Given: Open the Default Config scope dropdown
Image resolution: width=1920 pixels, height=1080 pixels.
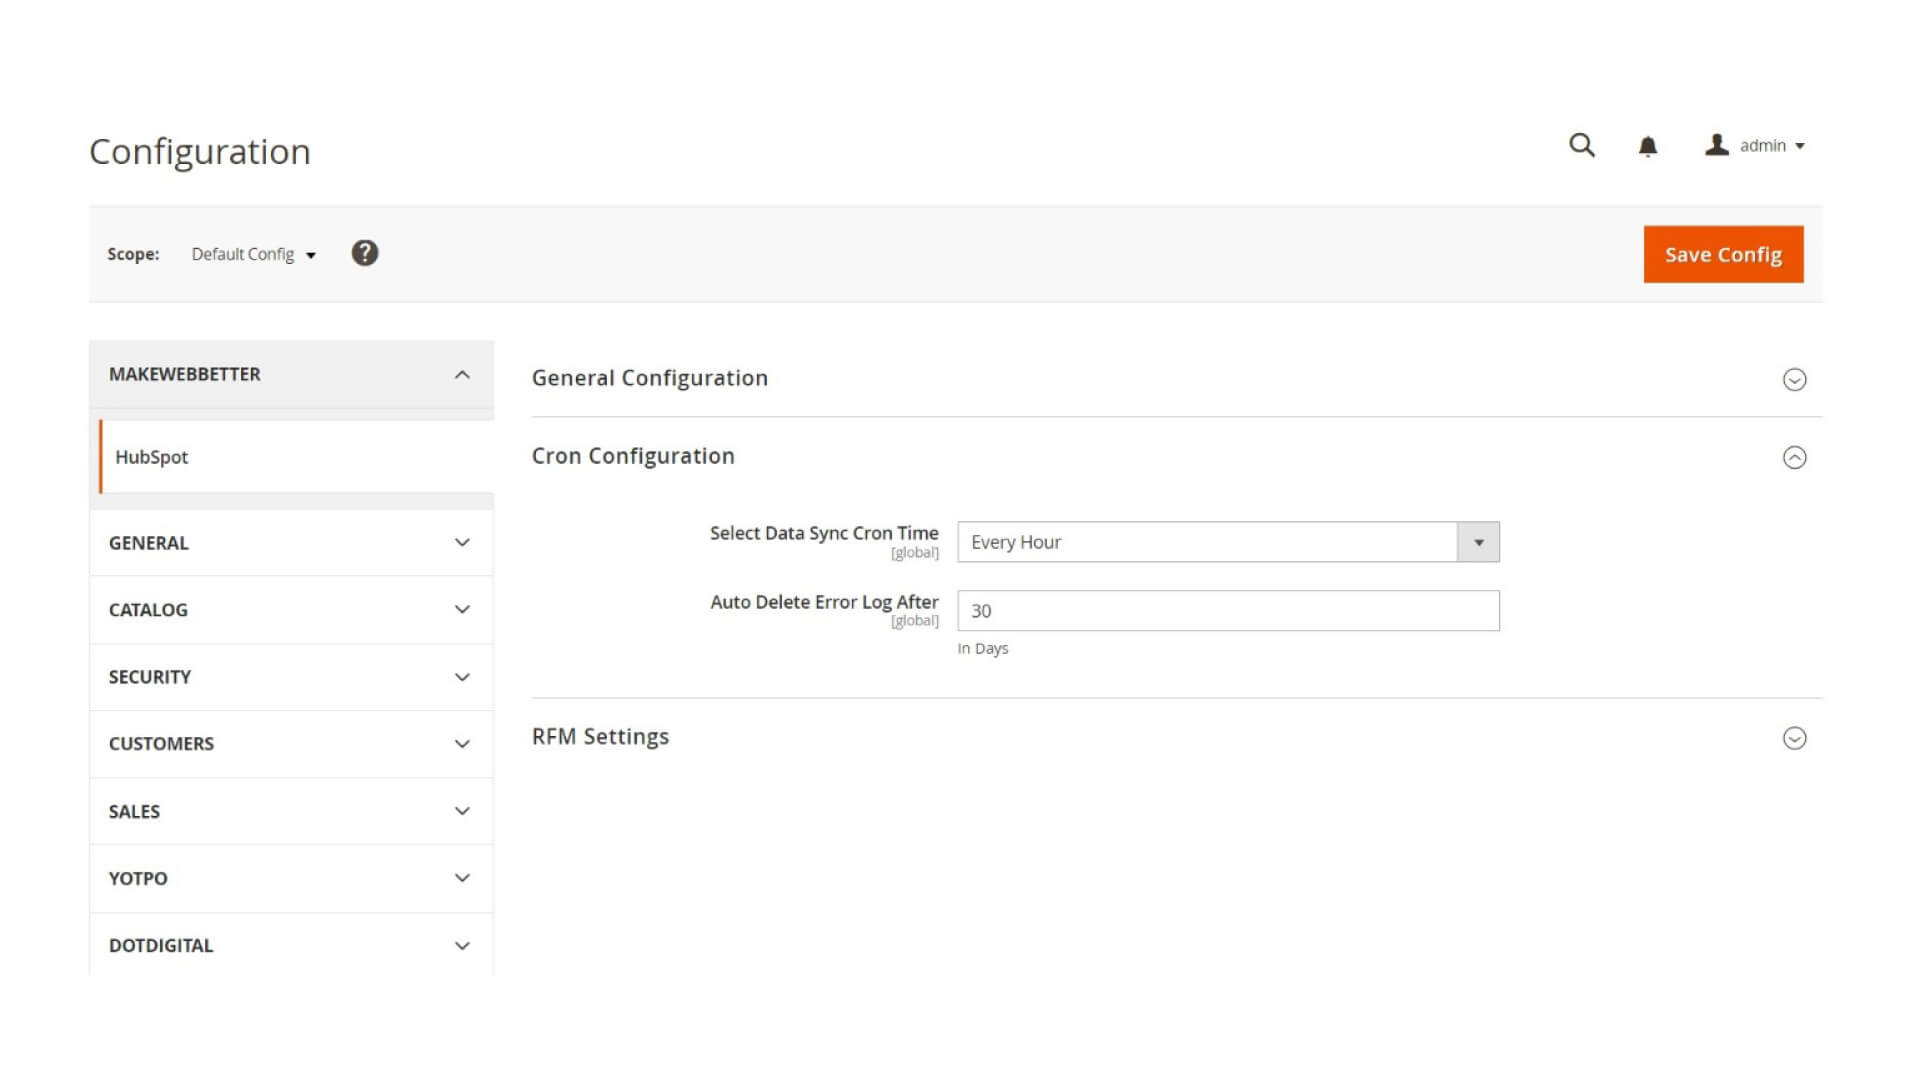Looking at the screenshot, I should (x=251, y=254).
